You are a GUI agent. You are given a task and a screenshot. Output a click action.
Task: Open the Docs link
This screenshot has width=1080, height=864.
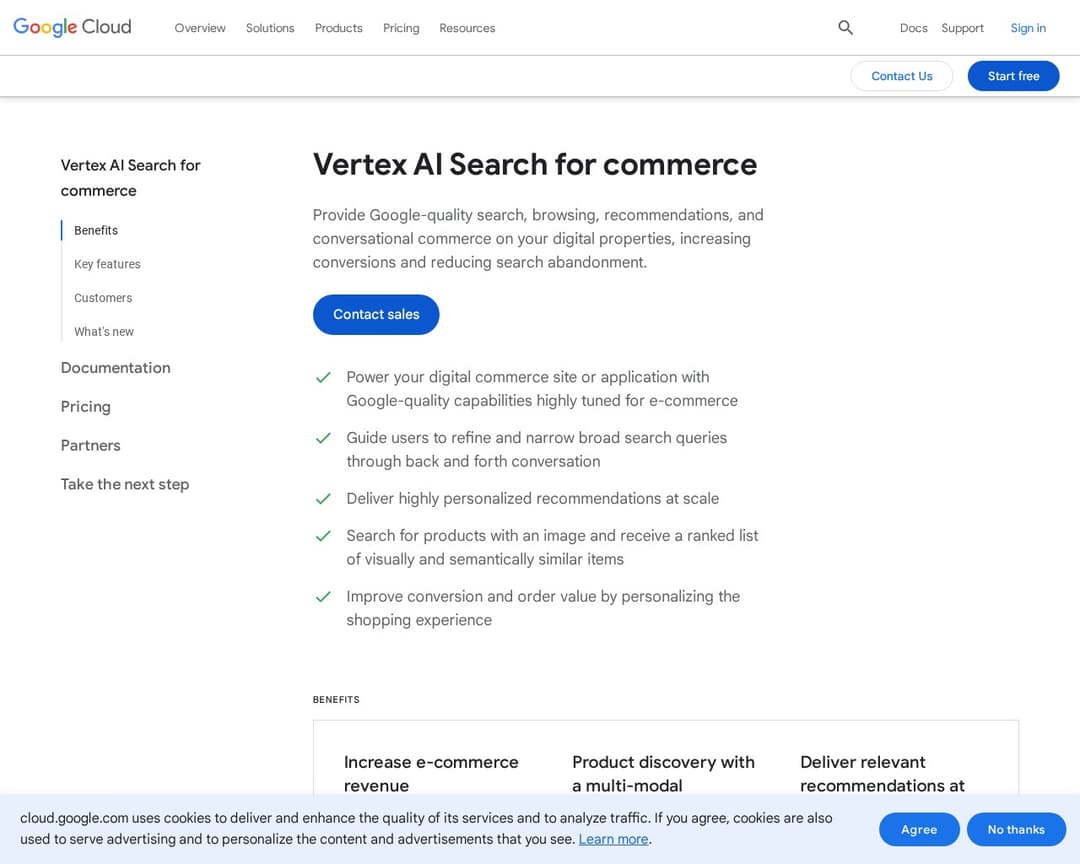(913, 28)
